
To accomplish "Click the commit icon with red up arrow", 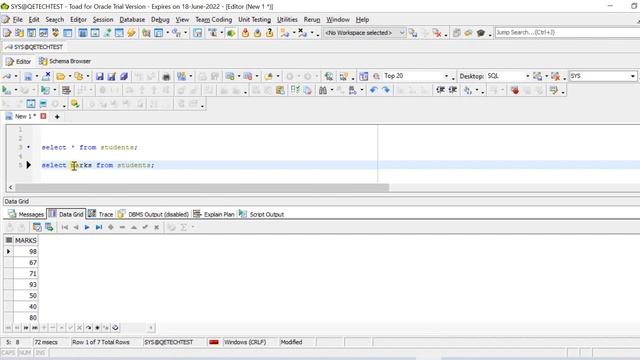I will coord(245,33).
